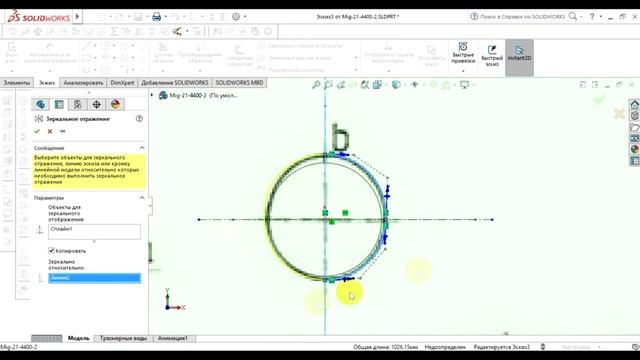Open the DimXpertManager crosshair tab icon

96,104
